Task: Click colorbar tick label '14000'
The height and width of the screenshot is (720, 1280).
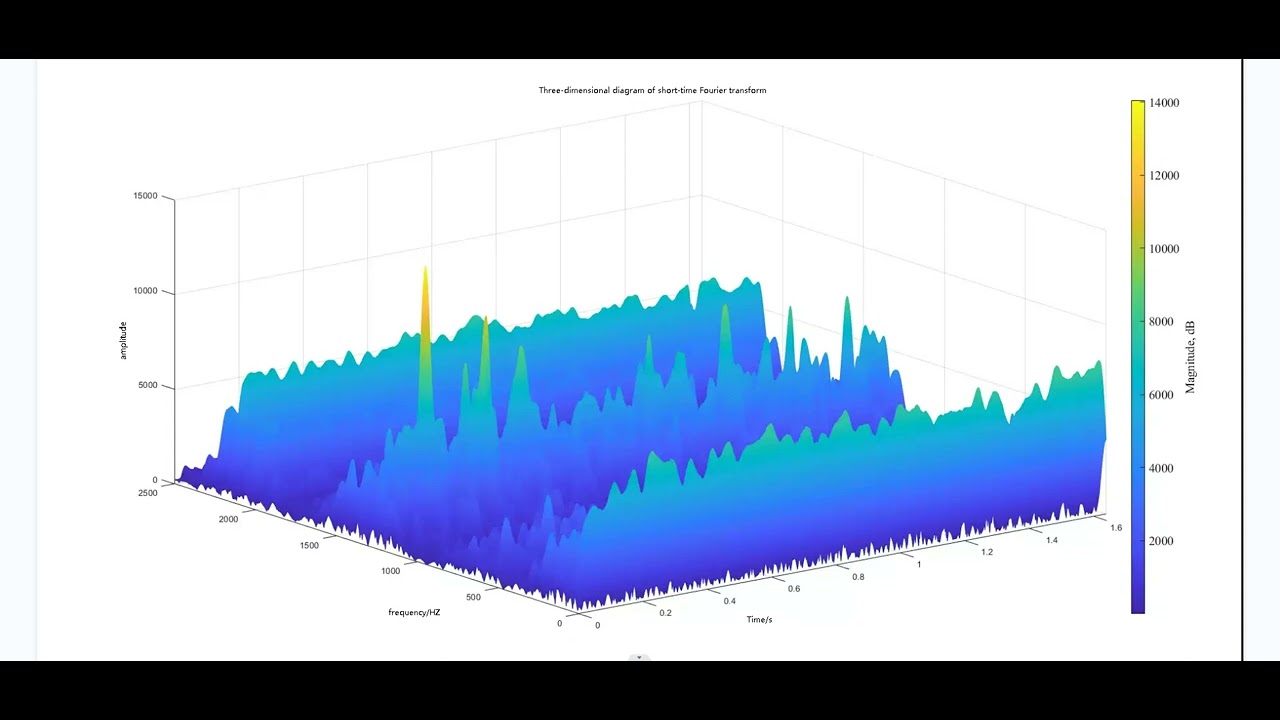Action: pyautogui.click(x=1165, y=103)
